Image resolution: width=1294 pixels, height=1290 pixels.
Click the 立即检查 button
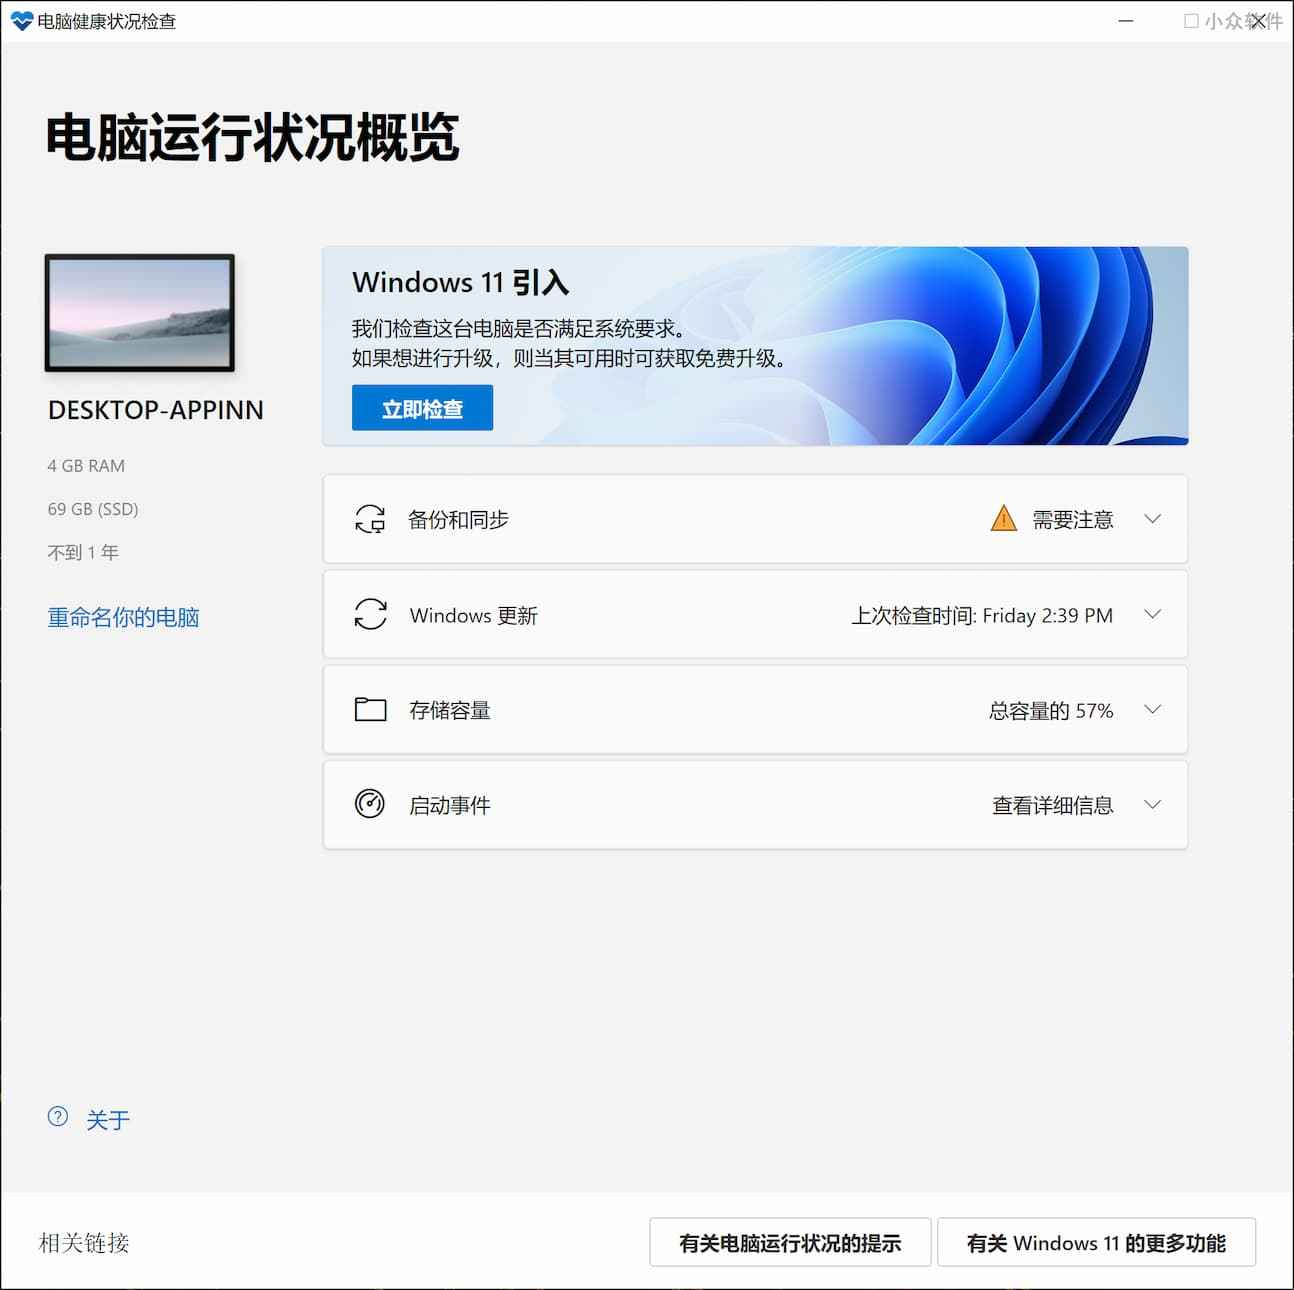422,408
